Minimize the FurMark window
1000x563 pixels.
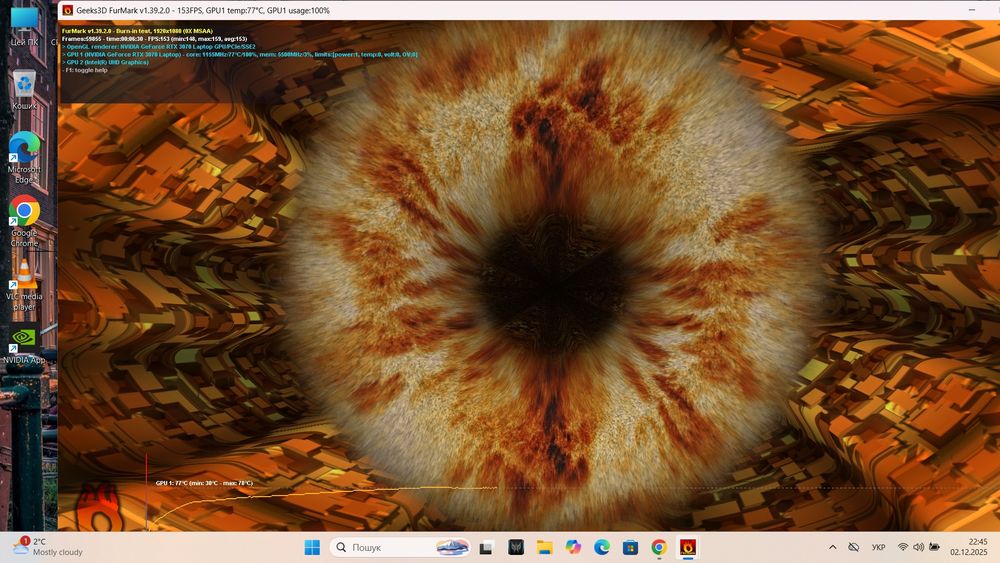tap(971, 10)
